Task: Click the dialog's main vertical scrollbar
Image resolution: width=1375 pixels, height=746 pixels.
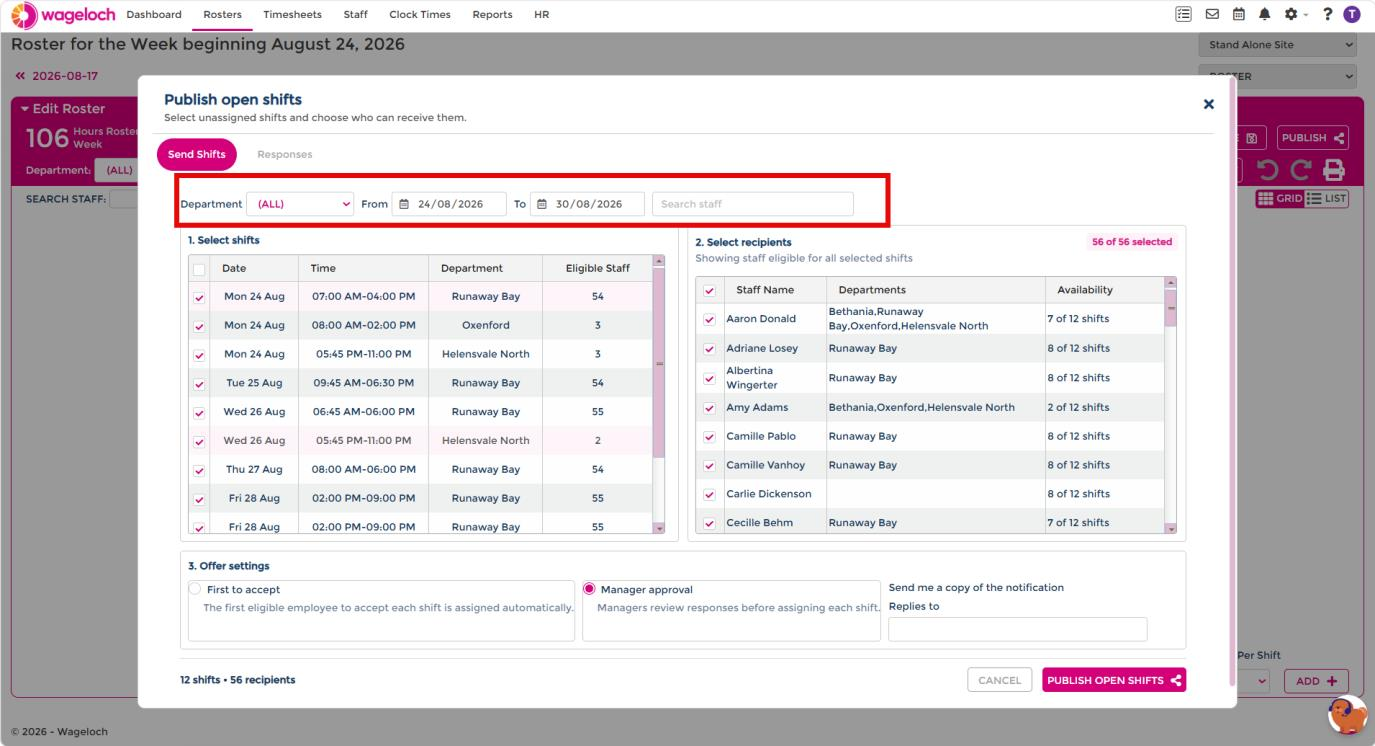Action: [x=1232, y=380]
